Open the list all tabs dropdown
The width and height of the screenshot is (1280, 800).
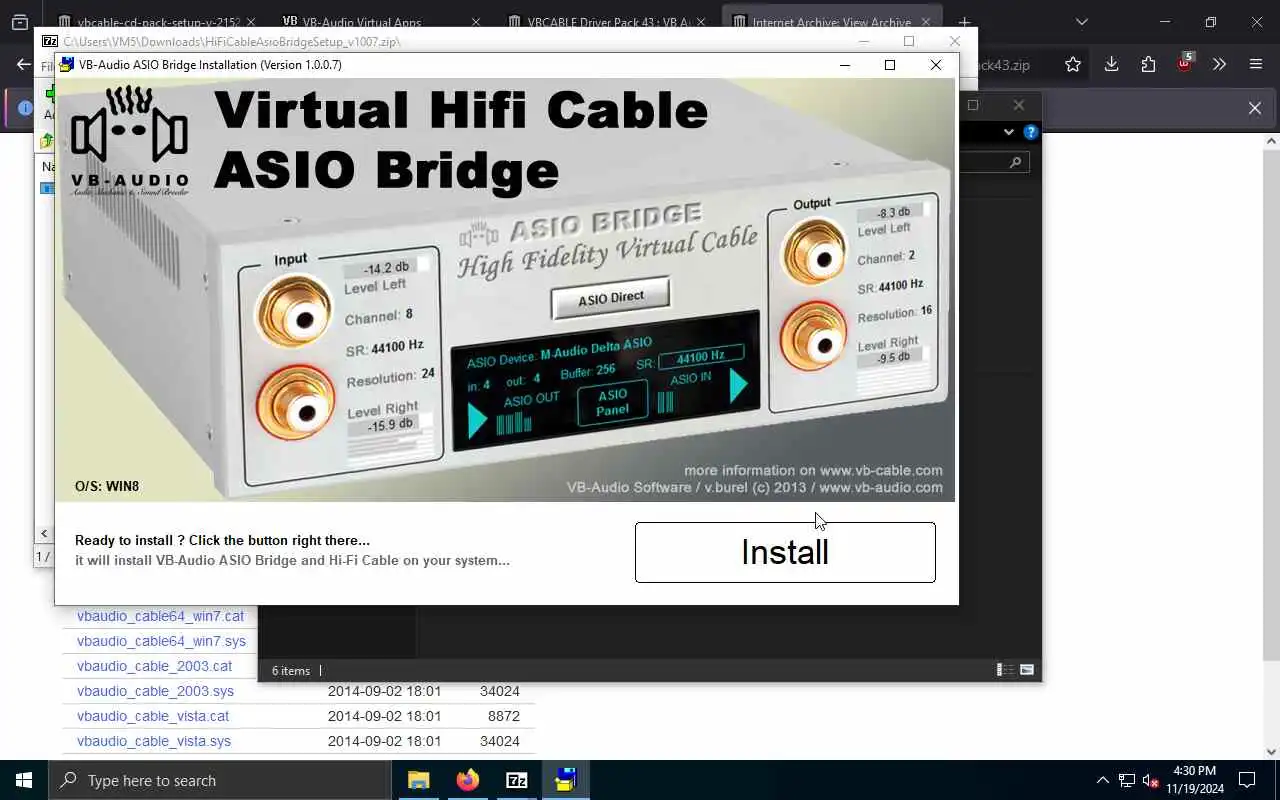tap(1081, 22)
